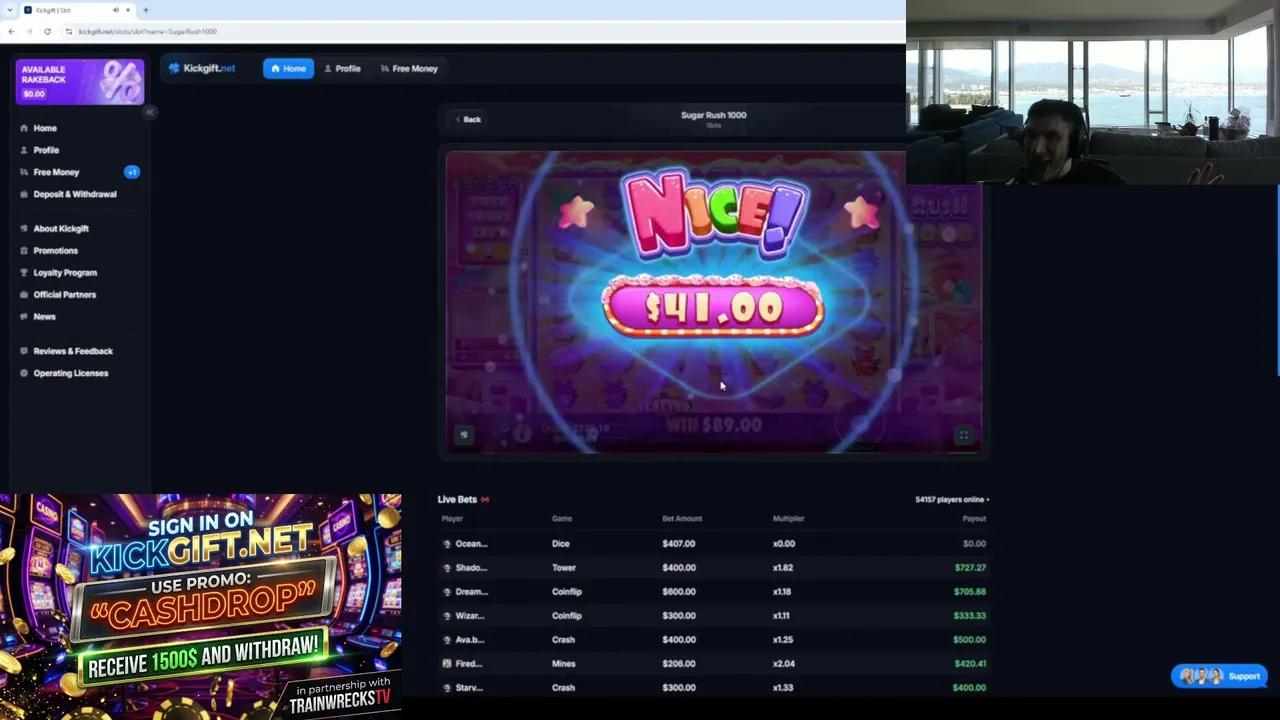Viewport: 1280px width, 720px height.
Task: Click the Loyalty Program trophy icon
Action: [24, 273]
